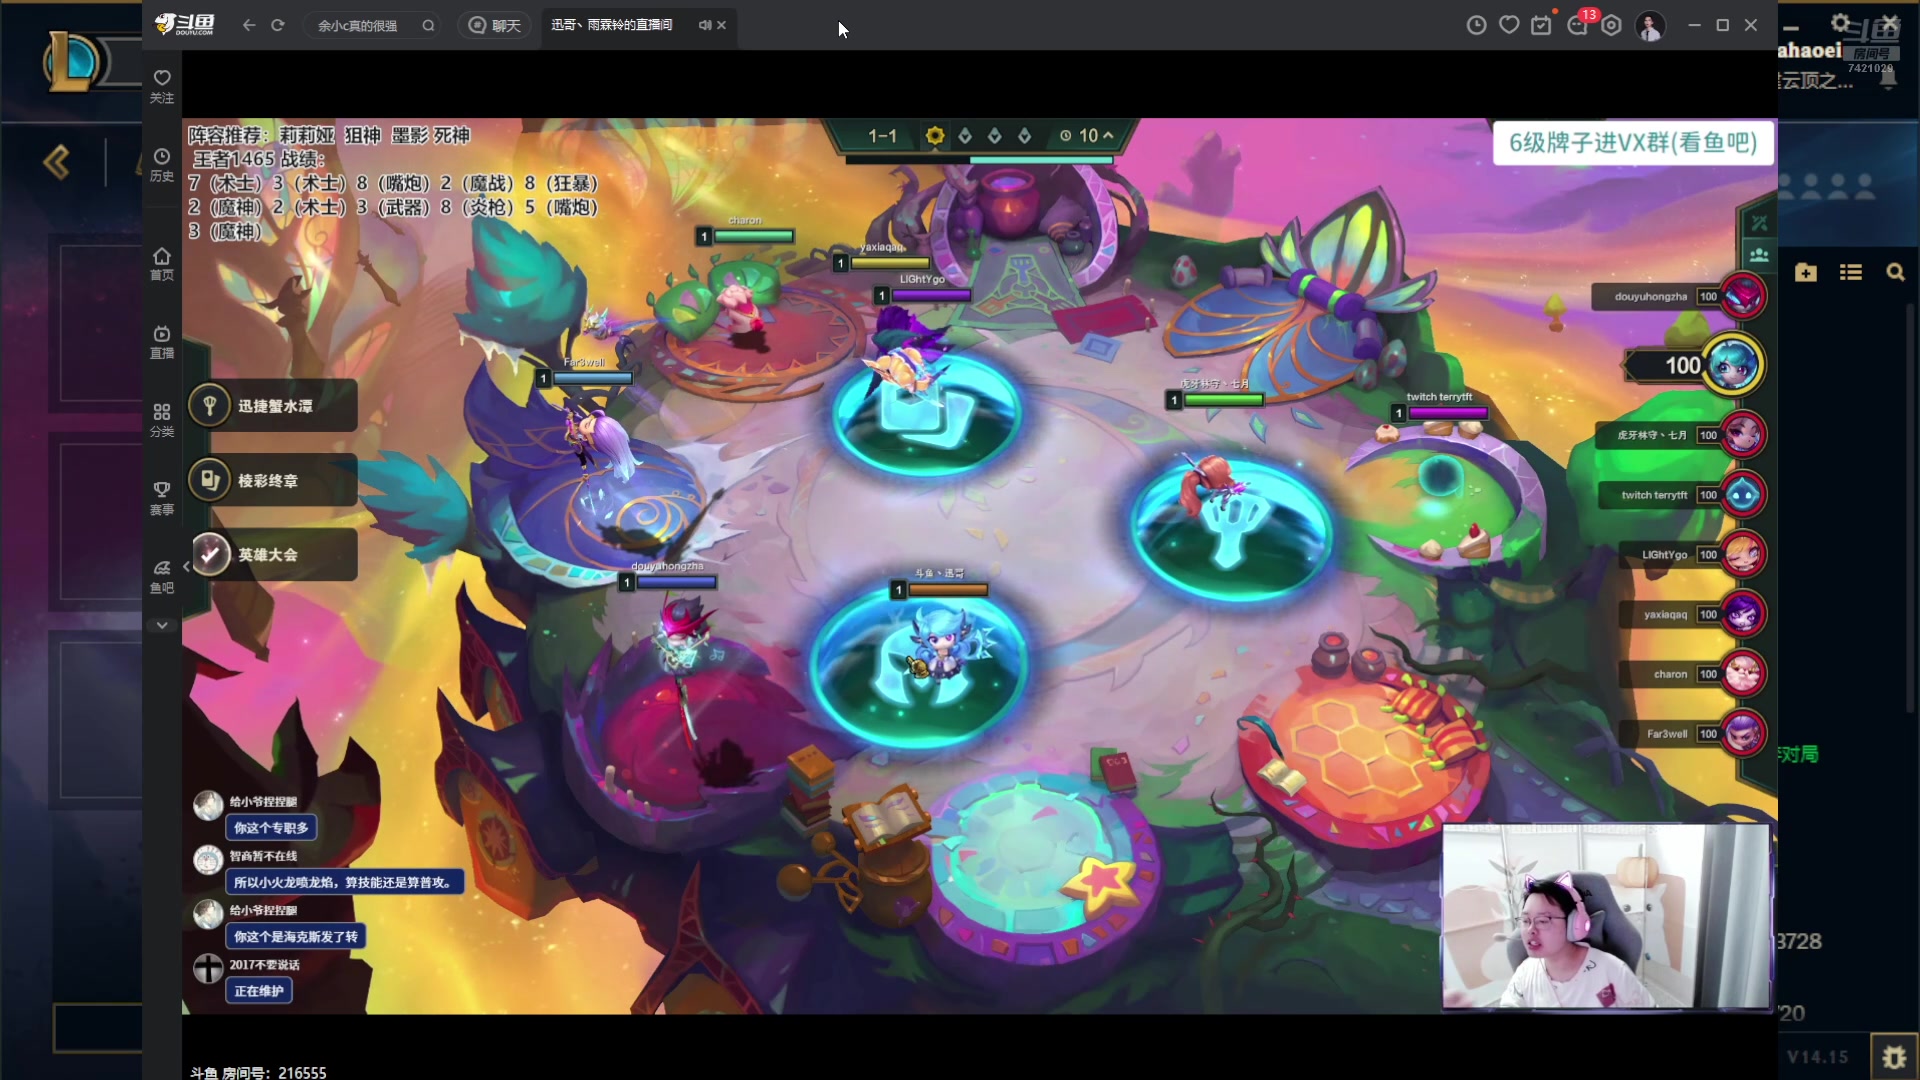Click the user avatar in the top bar

click(1650, 25)
